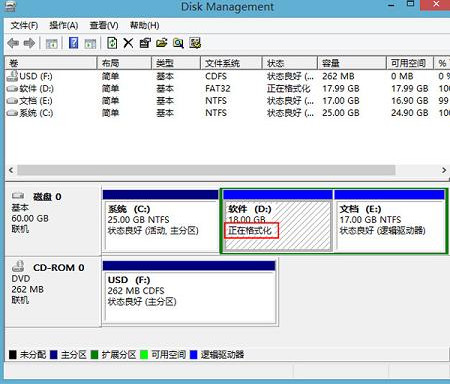Select the CD-ROM 0 DVD disk header

[x=53, y=291]
